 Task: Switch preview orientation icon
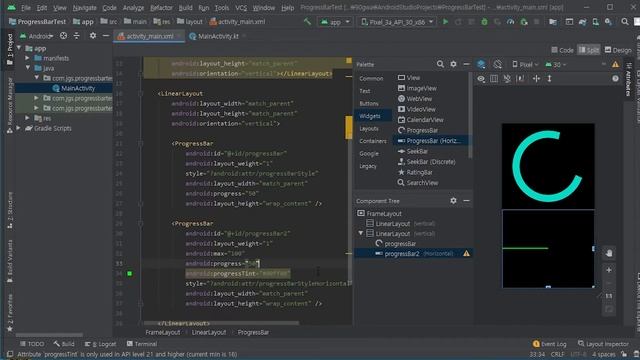coord(497,64)
